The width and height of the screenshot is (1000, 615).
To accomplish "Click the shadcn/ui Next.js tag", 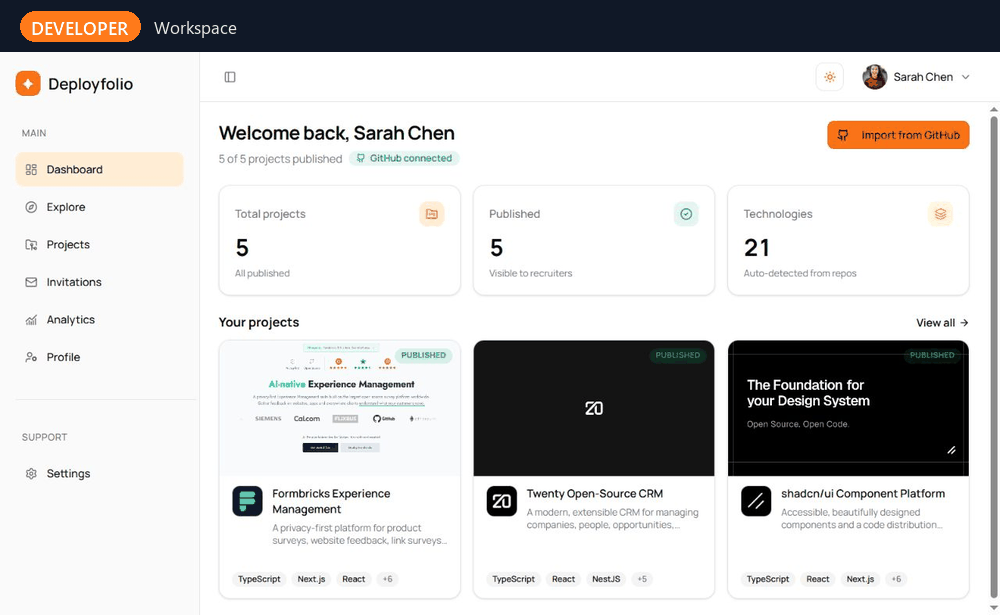I will click(x=860, y=579).
